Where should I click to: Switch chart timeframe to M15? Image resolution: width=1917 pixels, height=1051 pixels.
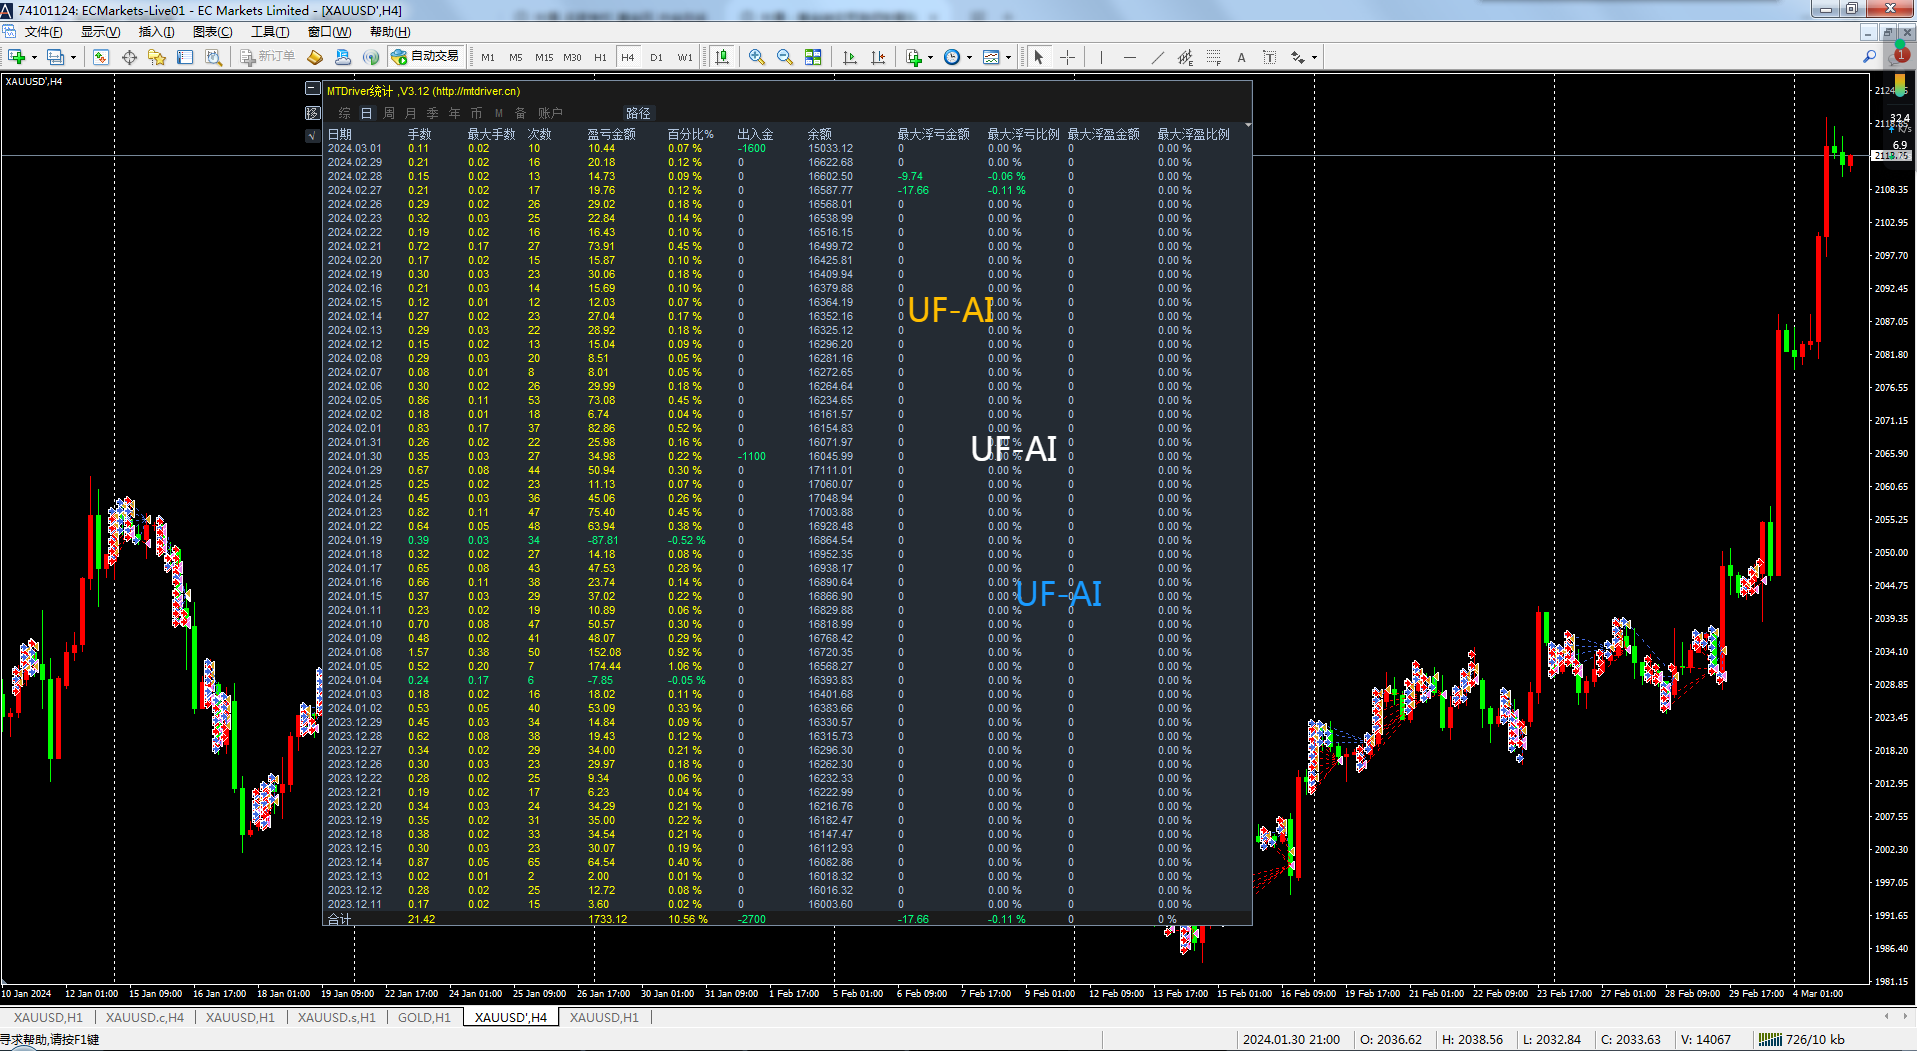tap(544, 57)
